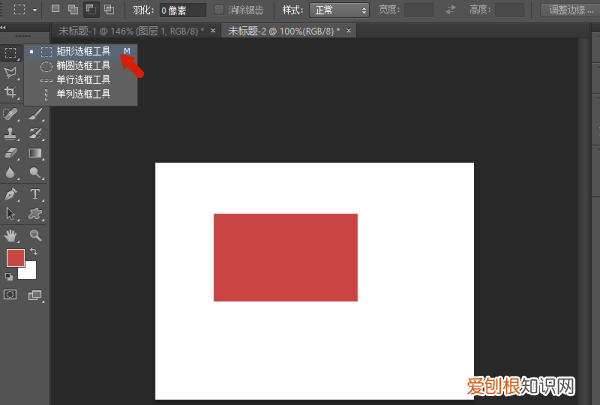Screen dimensions: 600x405
Task: Select the Polygonal Lasso tool
Action: (11, 73)
